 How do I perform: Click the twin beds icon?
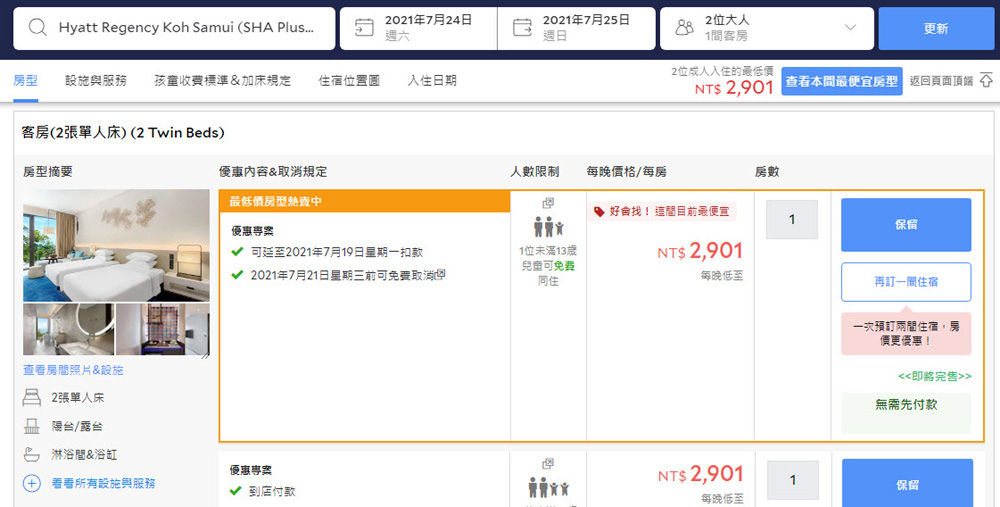32,397
